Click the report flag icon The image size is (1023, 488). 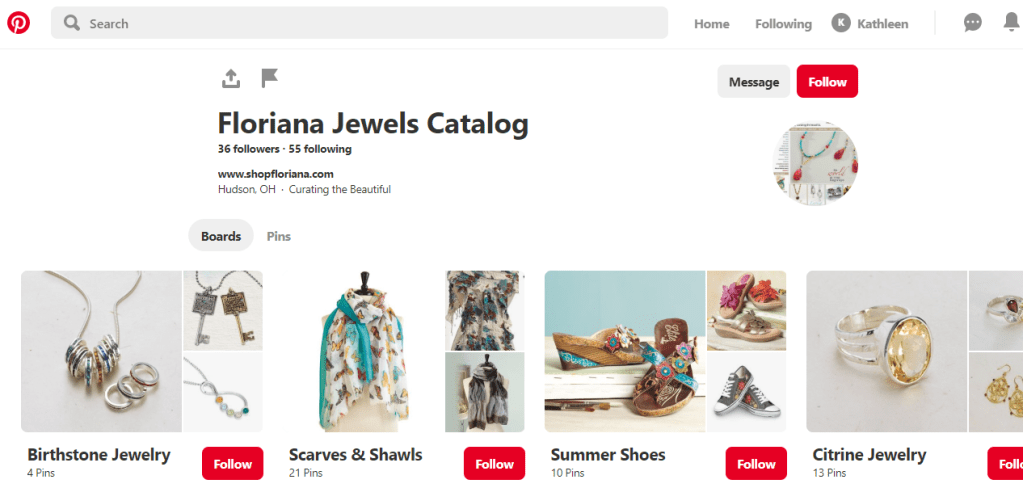(x=269, y=78)
